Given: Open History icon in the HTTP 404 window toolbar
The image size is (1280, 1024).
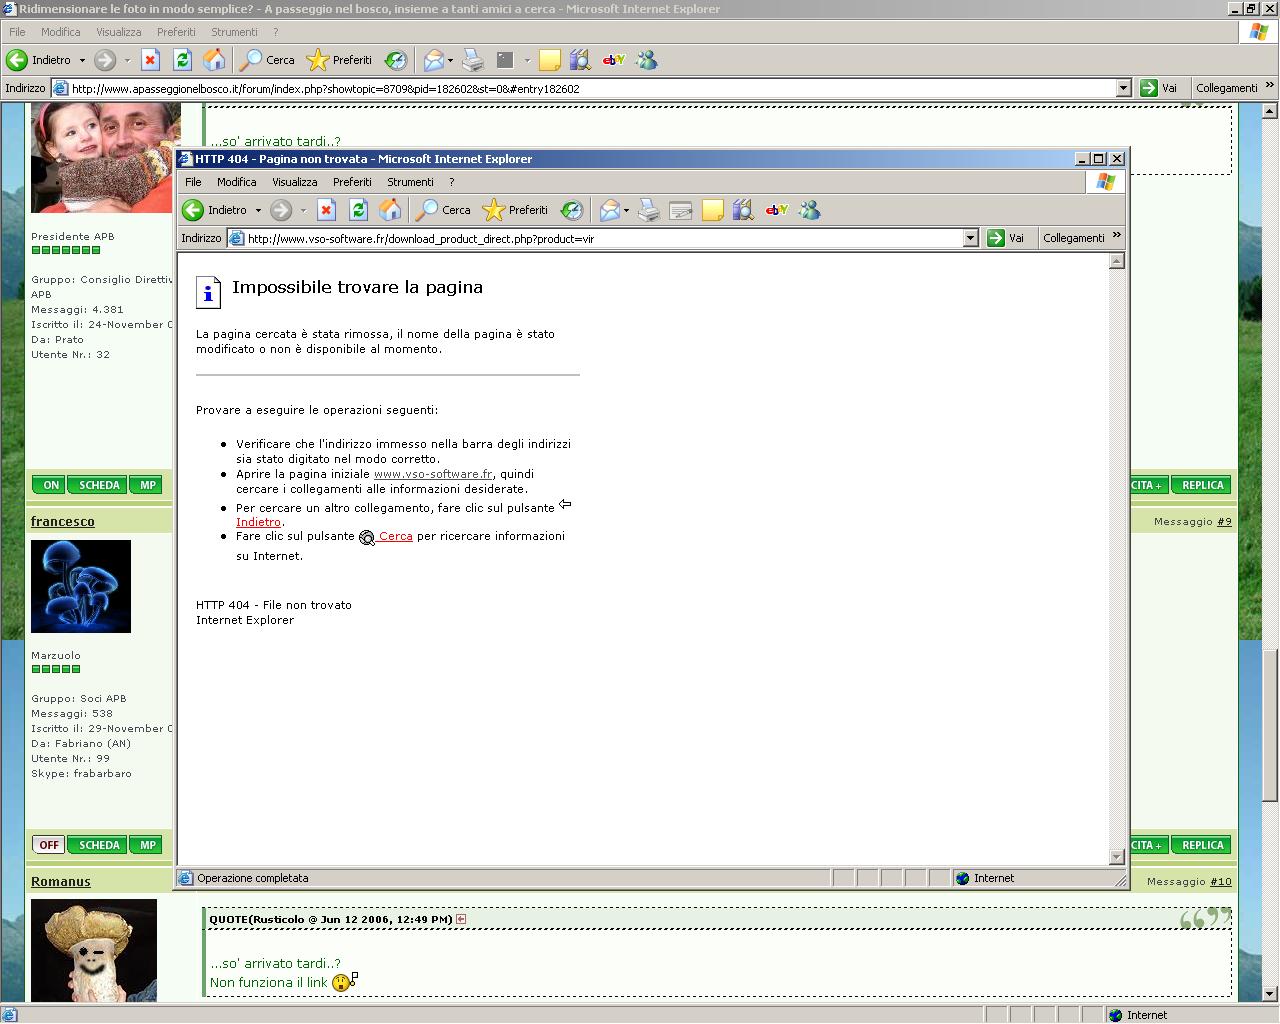Looking at the screenshot, I should click(x=572, y=210).
